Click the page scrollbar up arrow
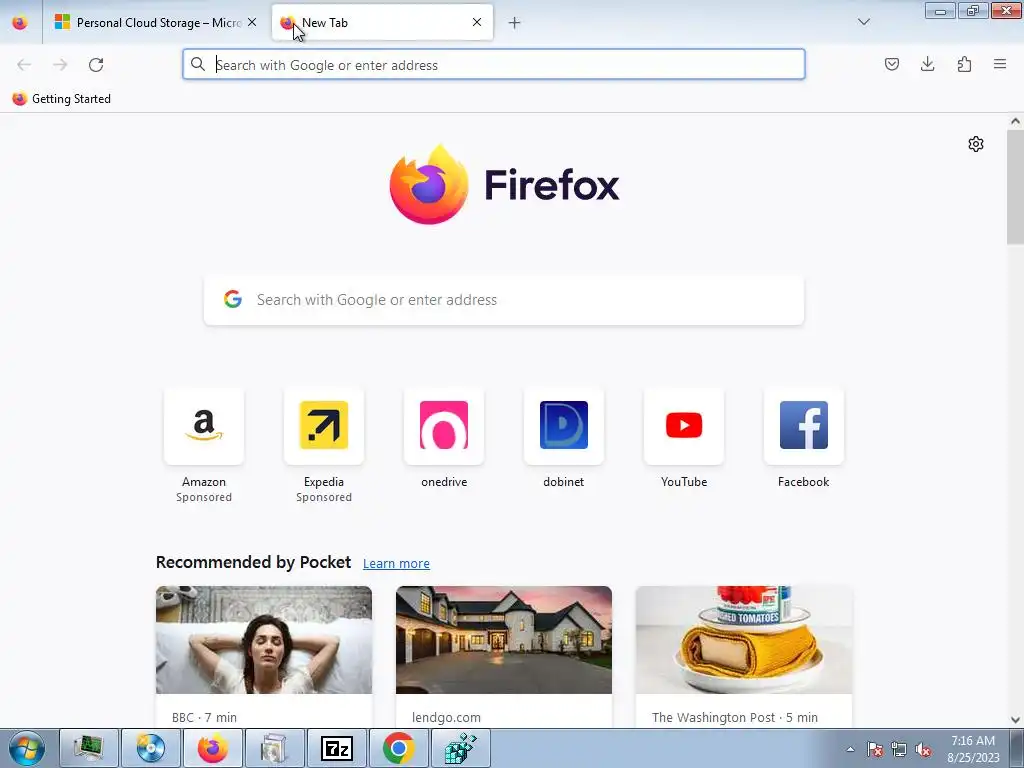The image size is (1024, 768). (1015, 121)
